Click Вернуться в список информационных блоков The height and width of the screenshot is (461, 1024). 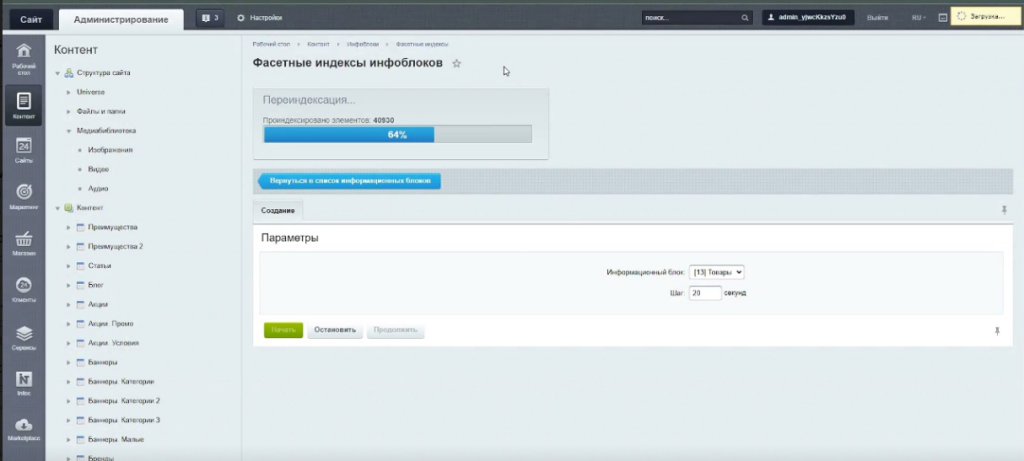[x=350, y=181]
